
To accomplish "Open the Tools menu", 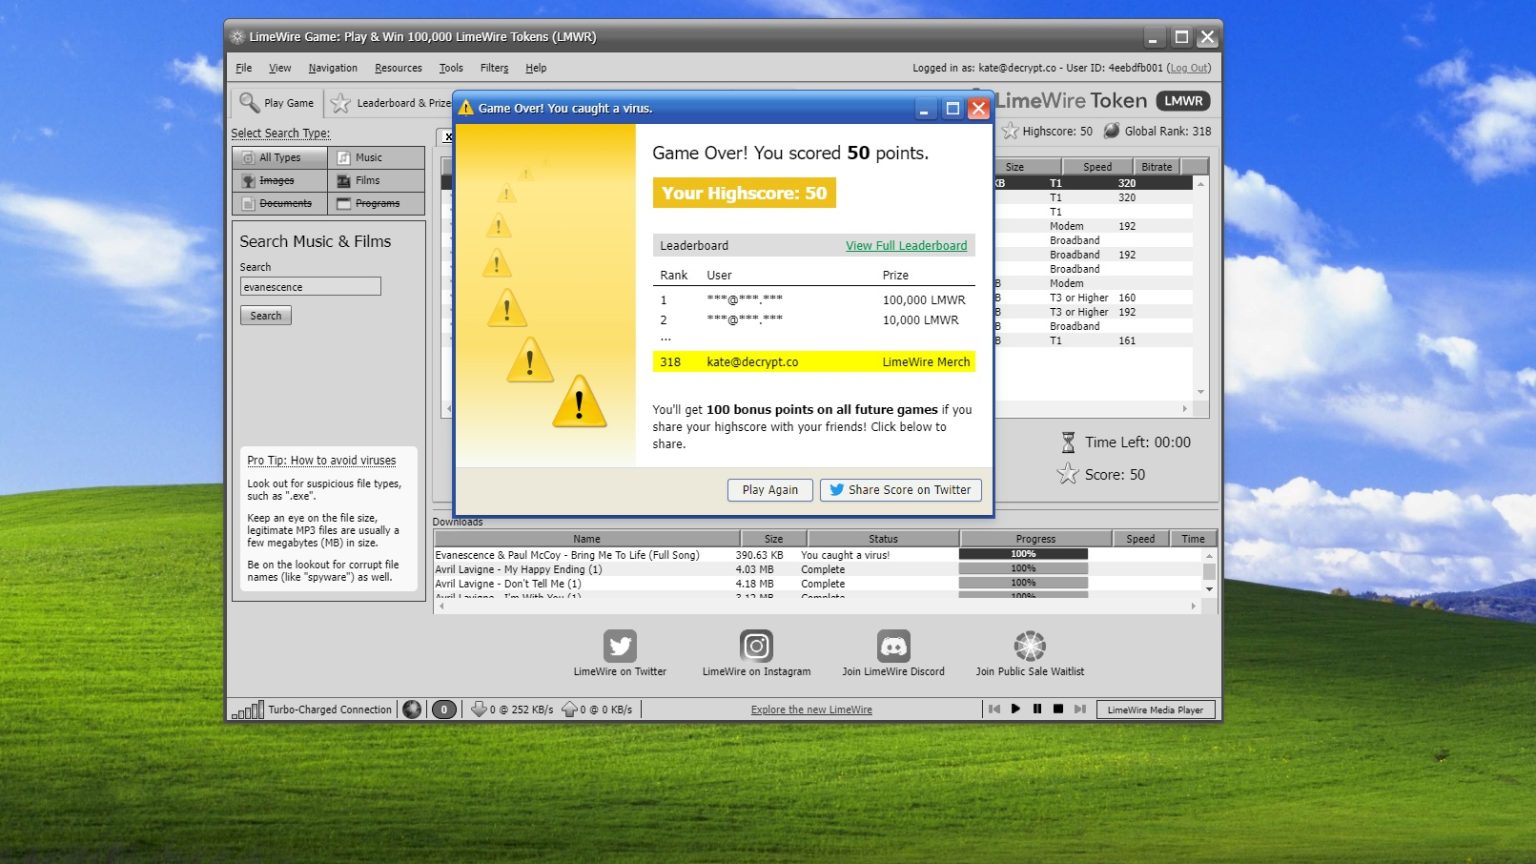I will (x=450, y=68).
